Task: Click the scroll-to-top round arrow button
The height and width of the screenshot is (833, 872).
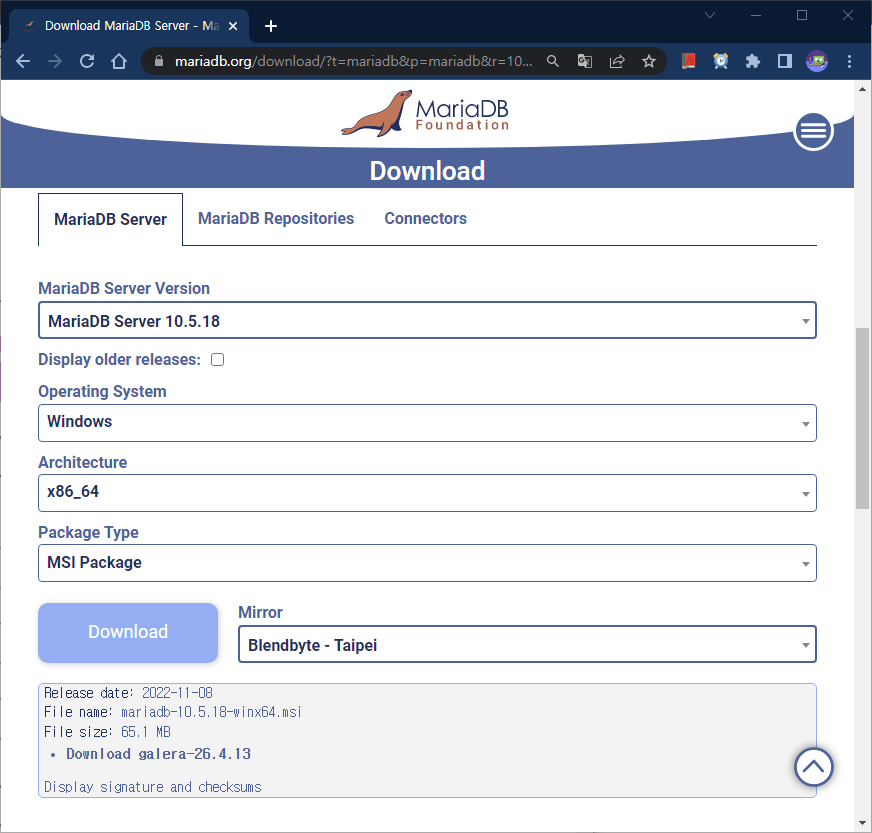Action: point(813,767)
